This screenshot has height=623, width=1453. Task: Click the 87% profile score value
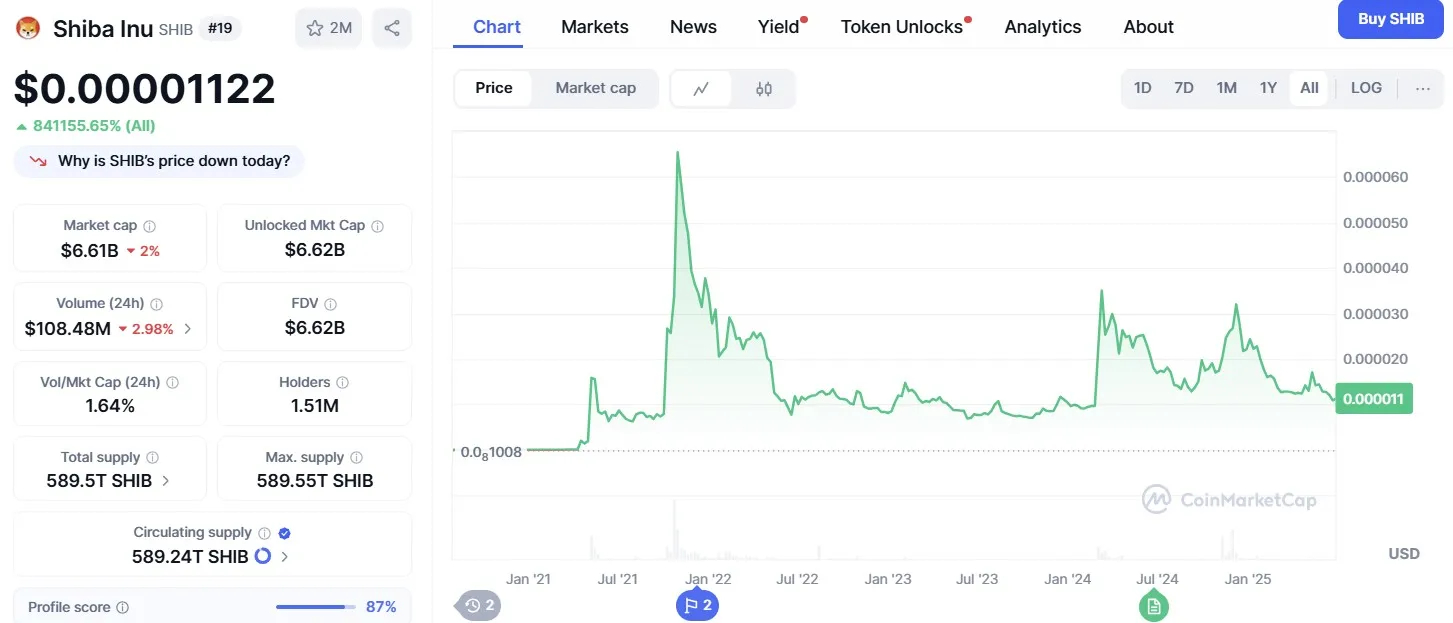(381, 607)
